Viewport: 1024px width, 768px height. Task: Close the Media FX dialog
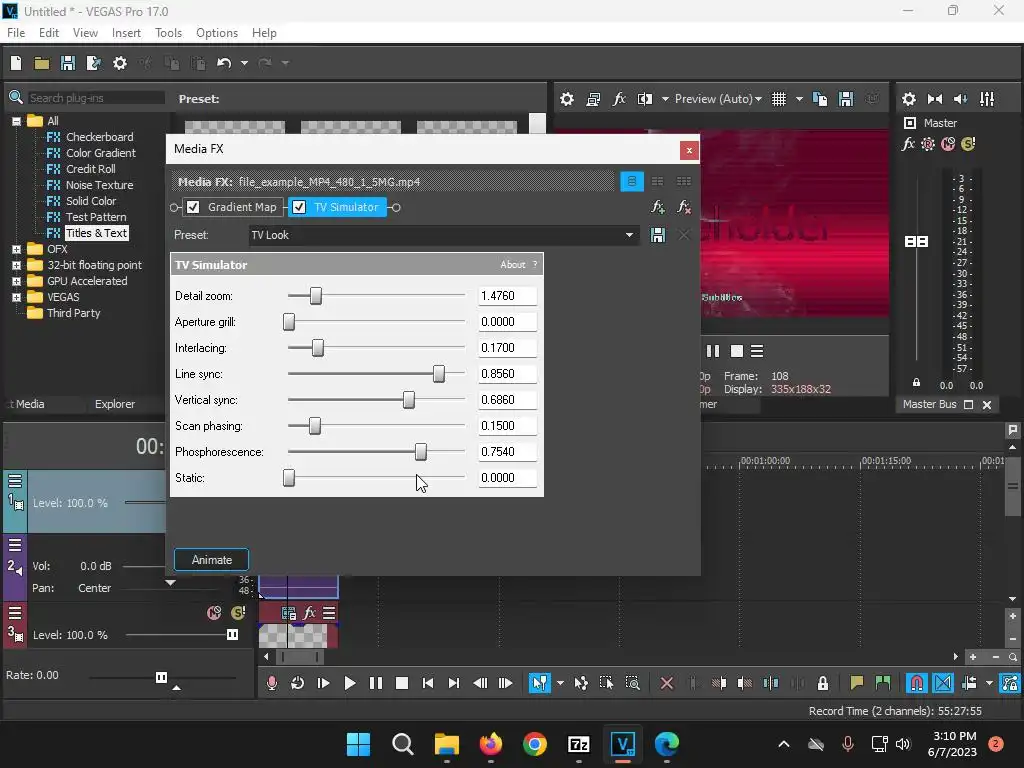point(689,151)
